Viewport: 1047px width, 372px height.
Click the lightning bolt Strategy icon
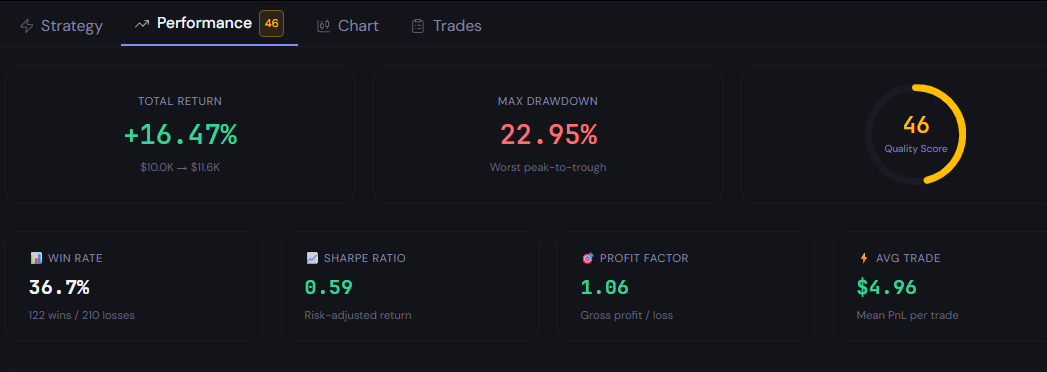[x=27, y=26]
